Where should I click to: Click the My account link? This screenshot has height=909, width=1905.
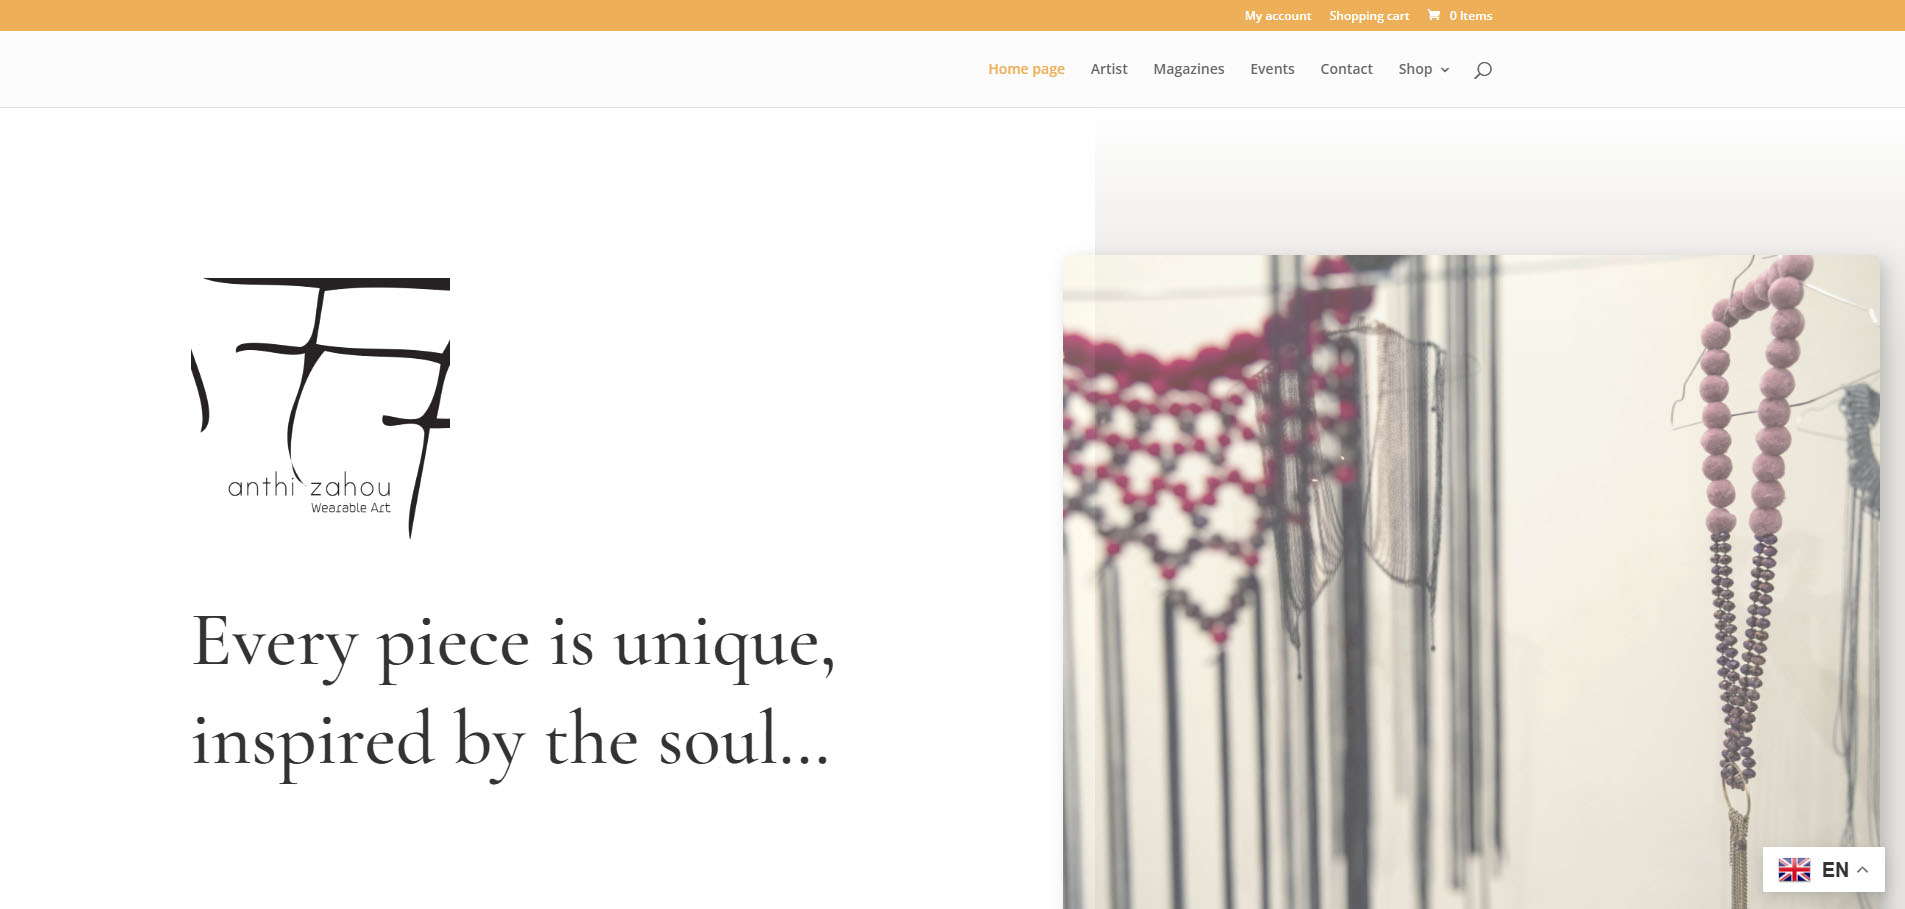pos(1278,16)
